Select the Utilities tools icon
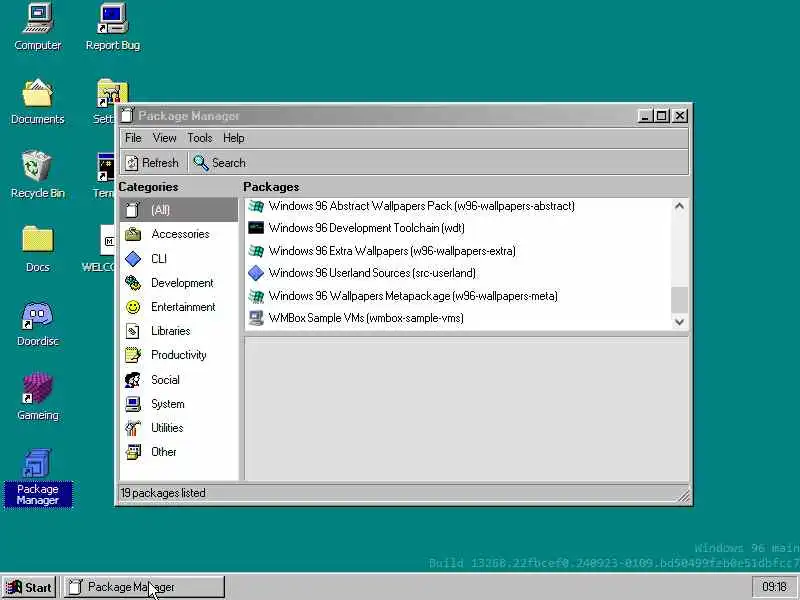The height and width of the screenshot is (600, 800). pos(133,428)
